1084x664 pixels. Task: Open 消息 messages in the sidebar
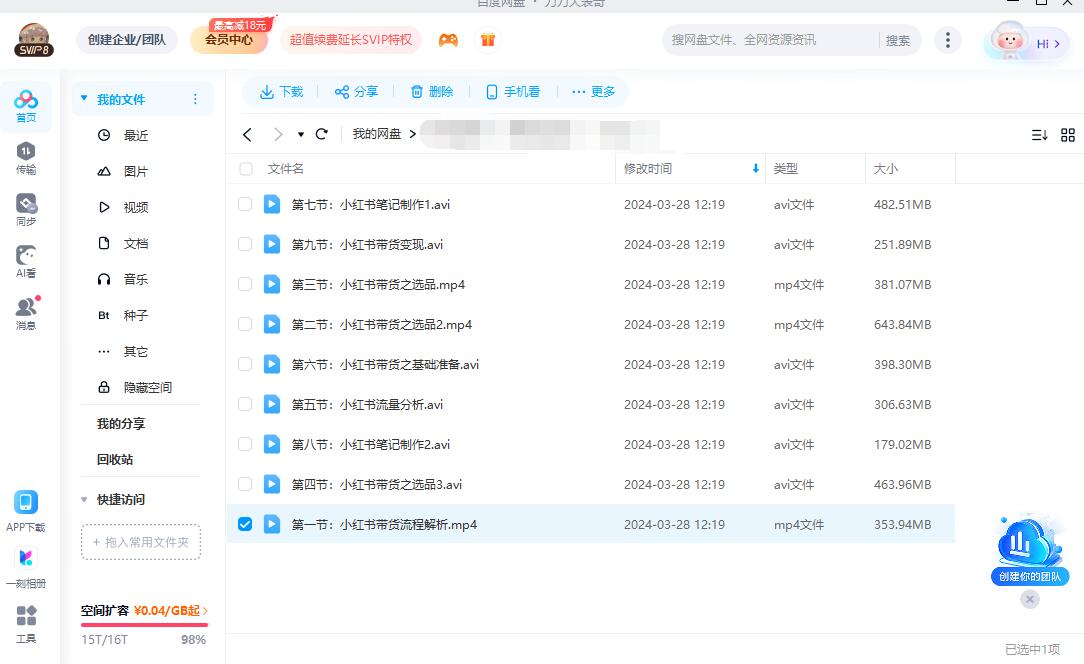point(26,314)
